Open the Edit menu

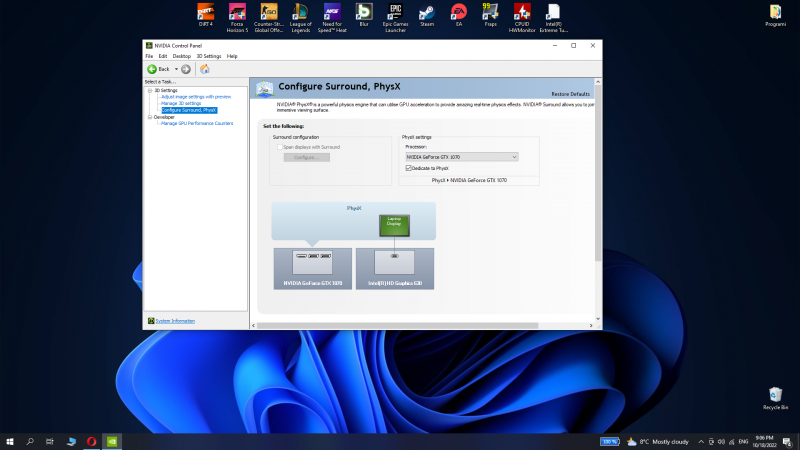163,56
